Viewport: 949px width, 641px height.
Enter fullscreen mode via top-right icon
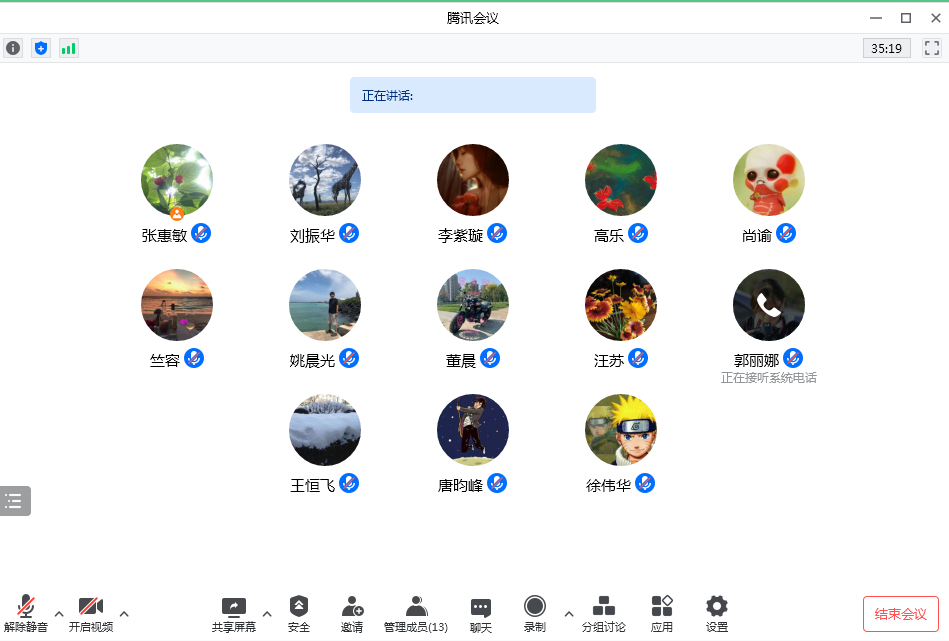click(932, 47)
